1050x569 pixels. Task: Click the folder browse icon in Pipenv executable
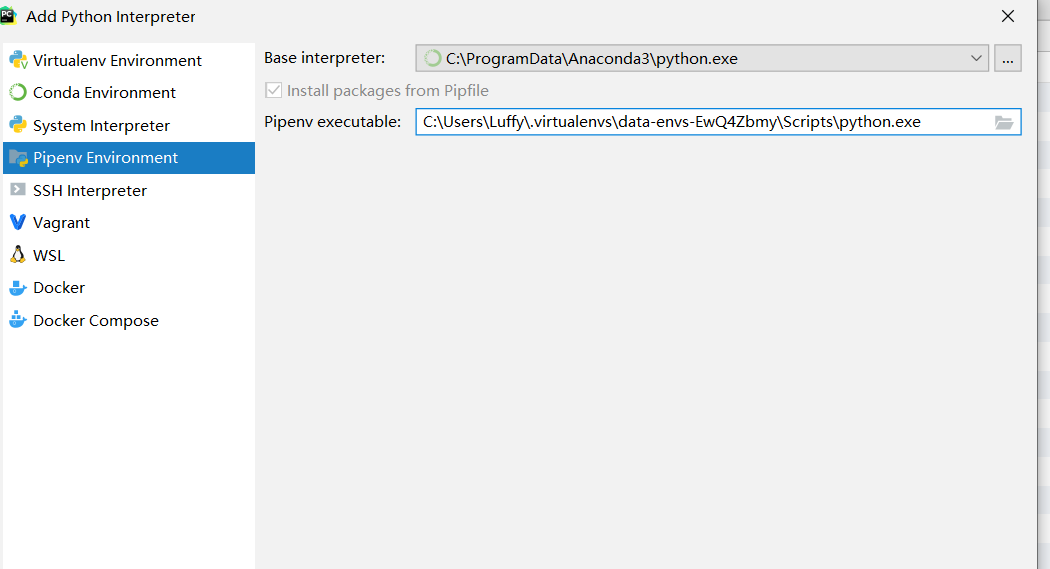1003,122
